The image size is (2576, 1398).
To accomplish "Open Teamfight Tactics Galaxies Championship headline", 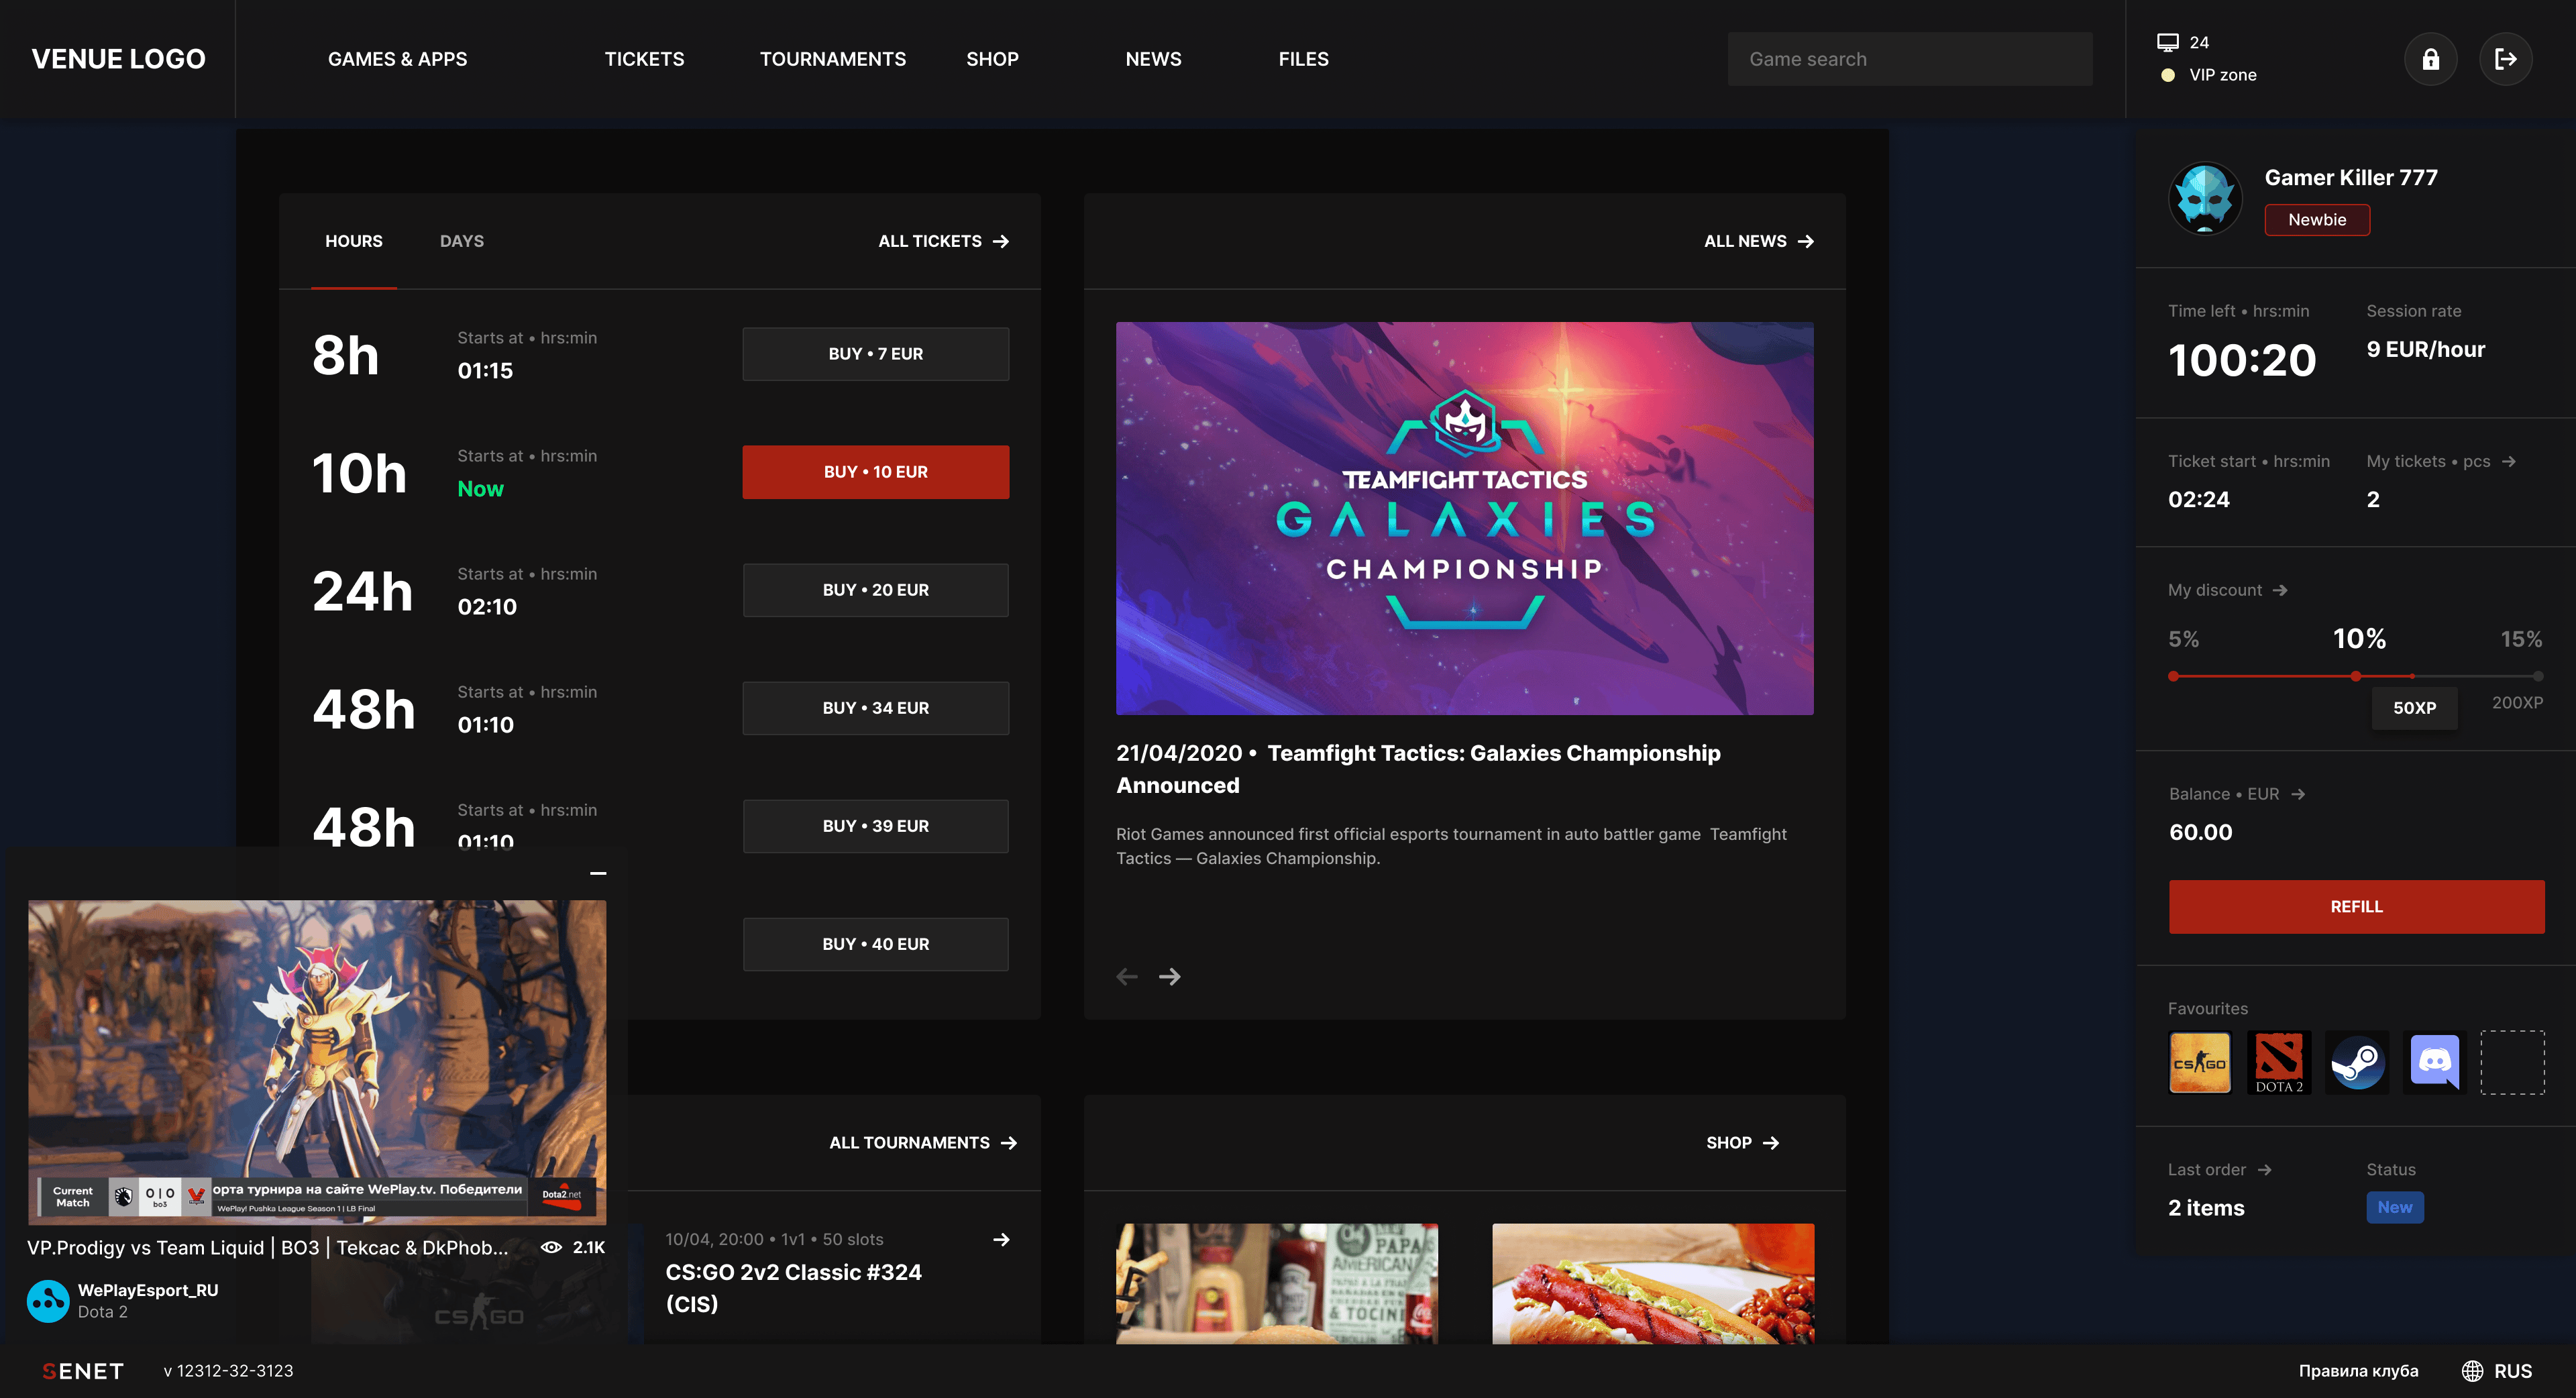I will coord(1418,769).
